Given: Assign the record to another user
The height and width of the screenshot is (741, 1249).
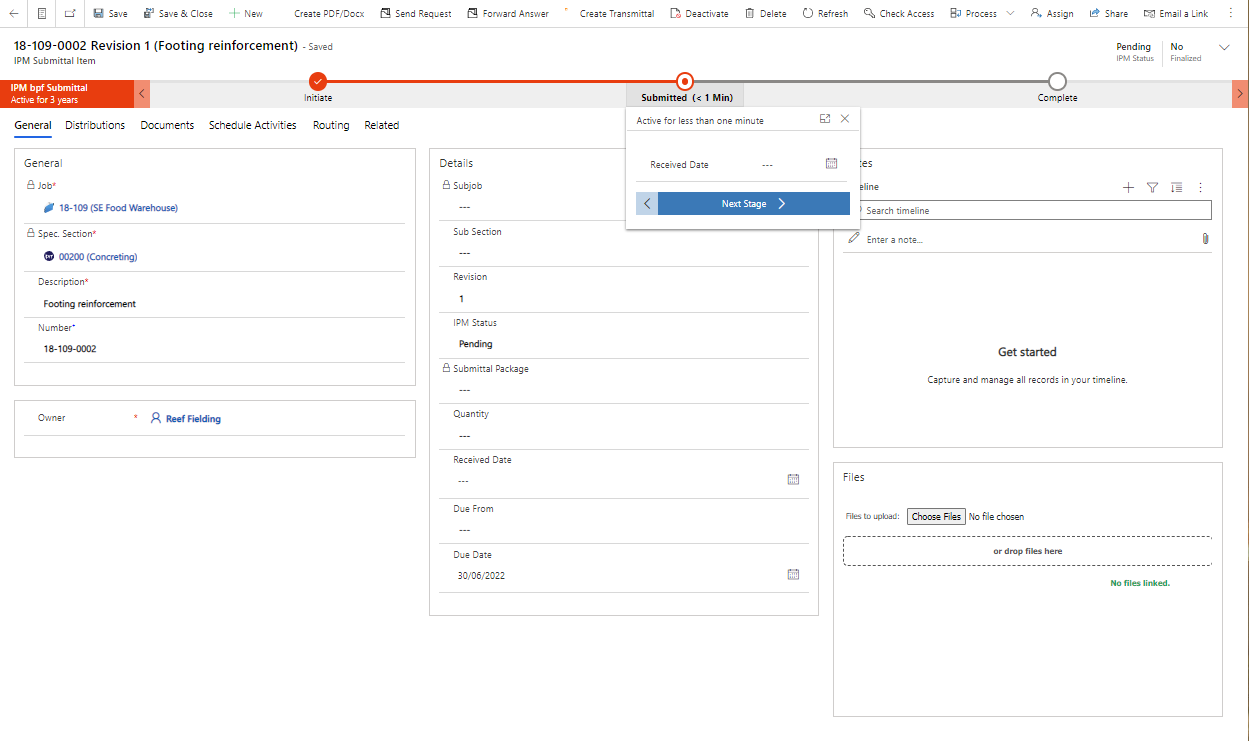Looking at the screenshot, I should (1052, 13).
